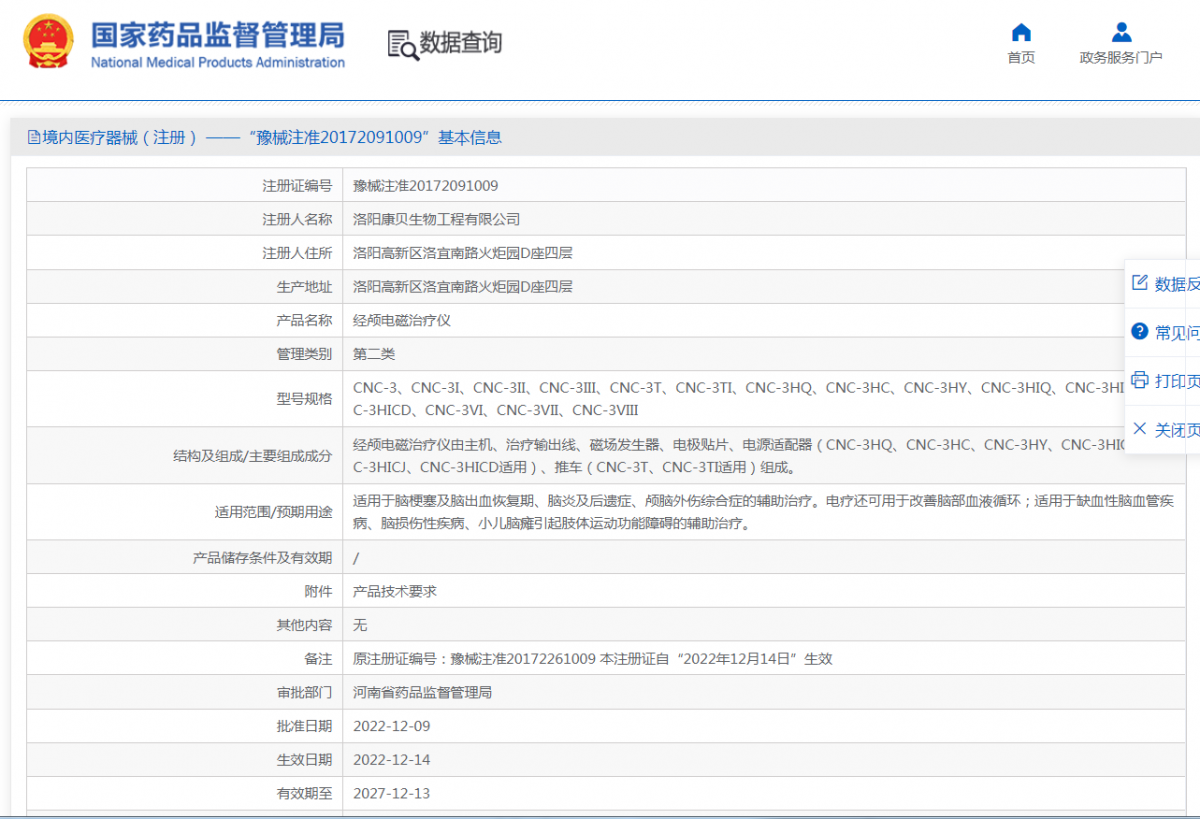Select the 数据反馈 side panel item
The height and width of the screenshot is (819, 1200).
pyautogui.click(x=1164, y=284)
